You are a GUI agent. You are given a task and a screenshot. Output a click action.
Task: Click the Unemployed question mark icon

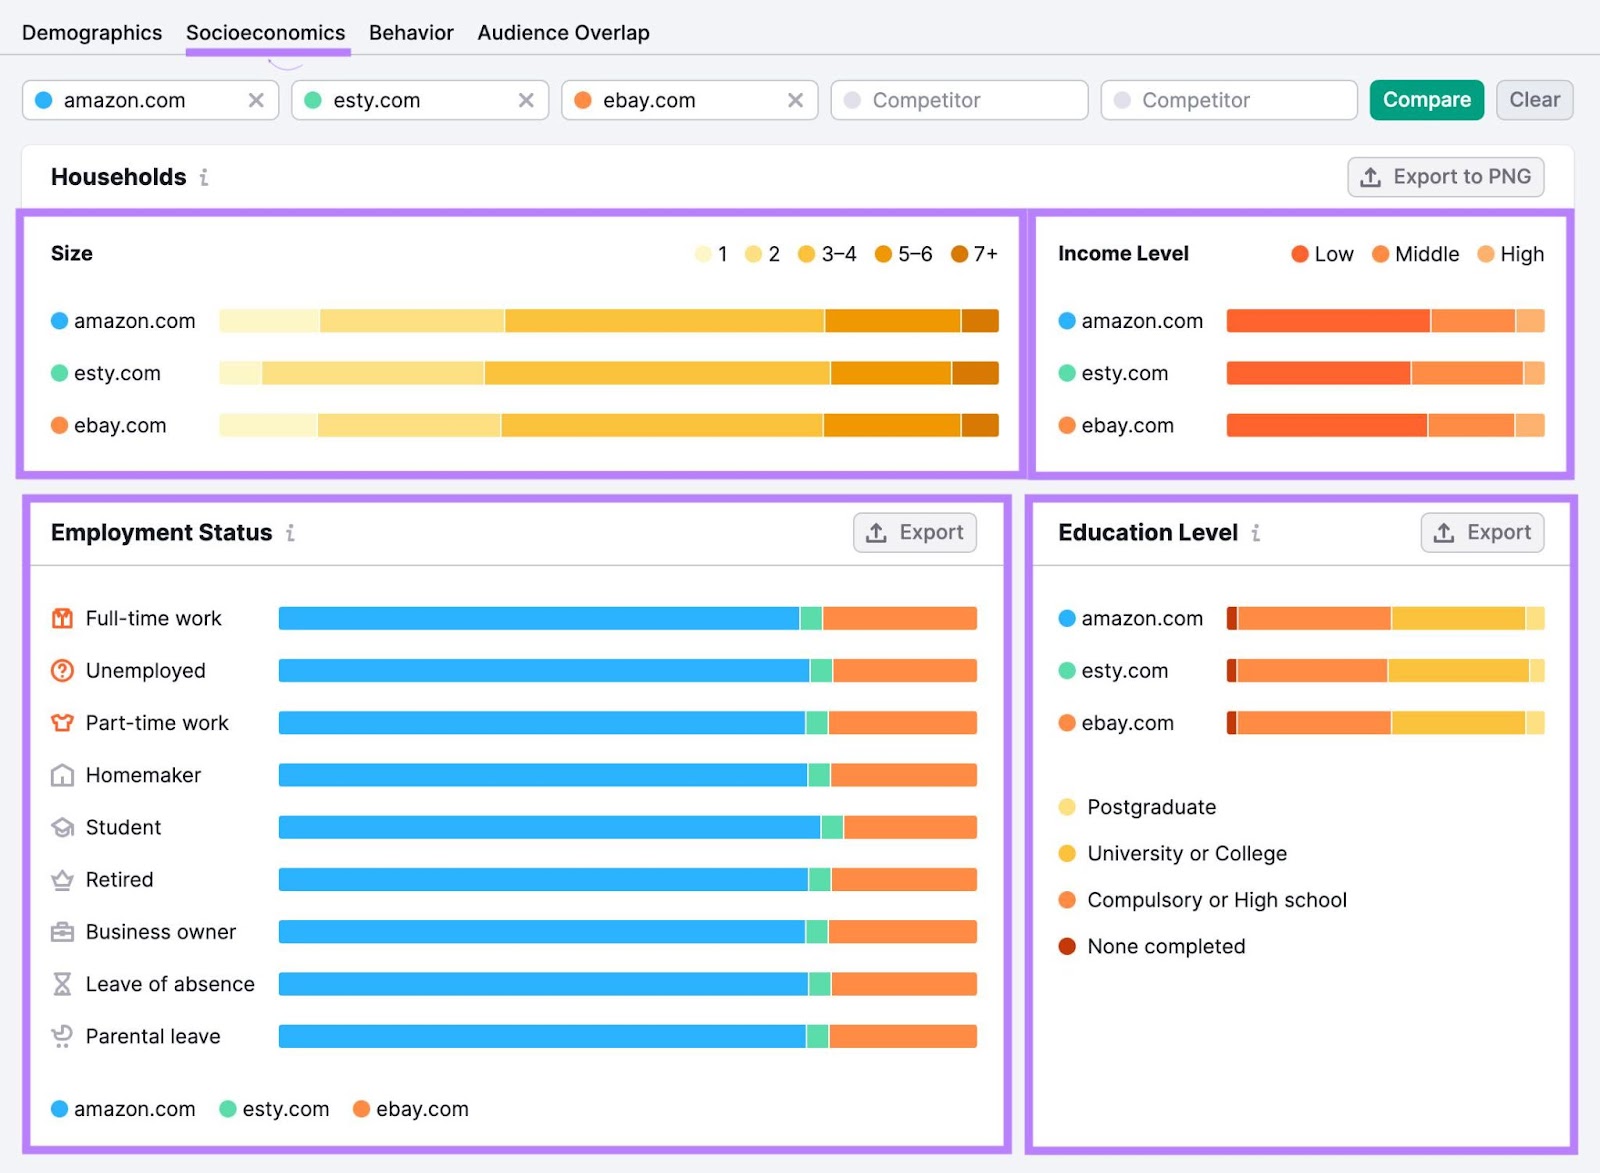[61, 670]
